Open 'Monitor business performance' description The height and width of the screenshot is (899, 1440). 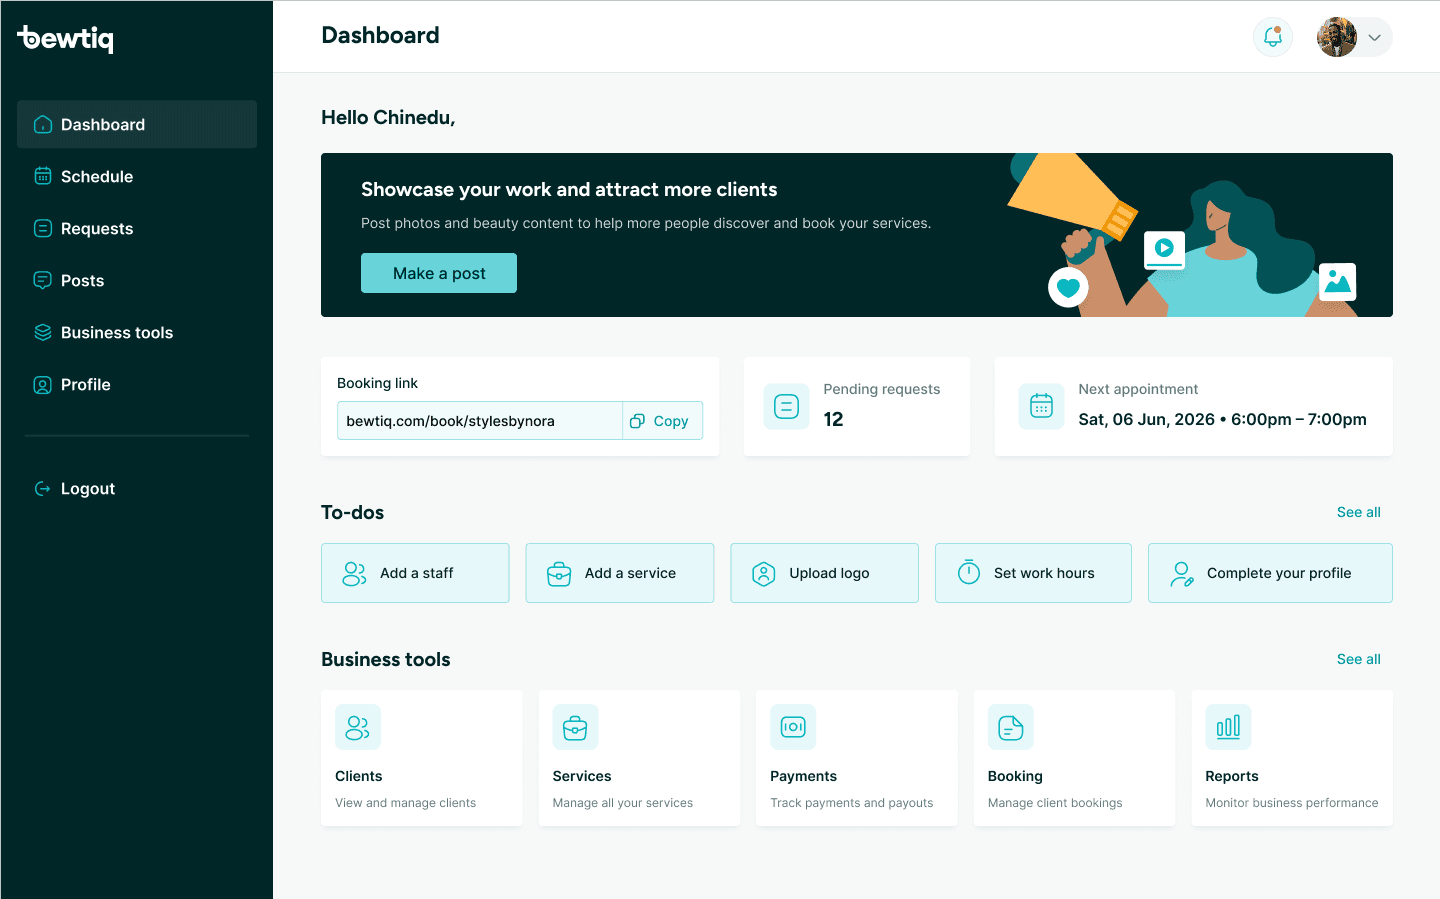1291,803
